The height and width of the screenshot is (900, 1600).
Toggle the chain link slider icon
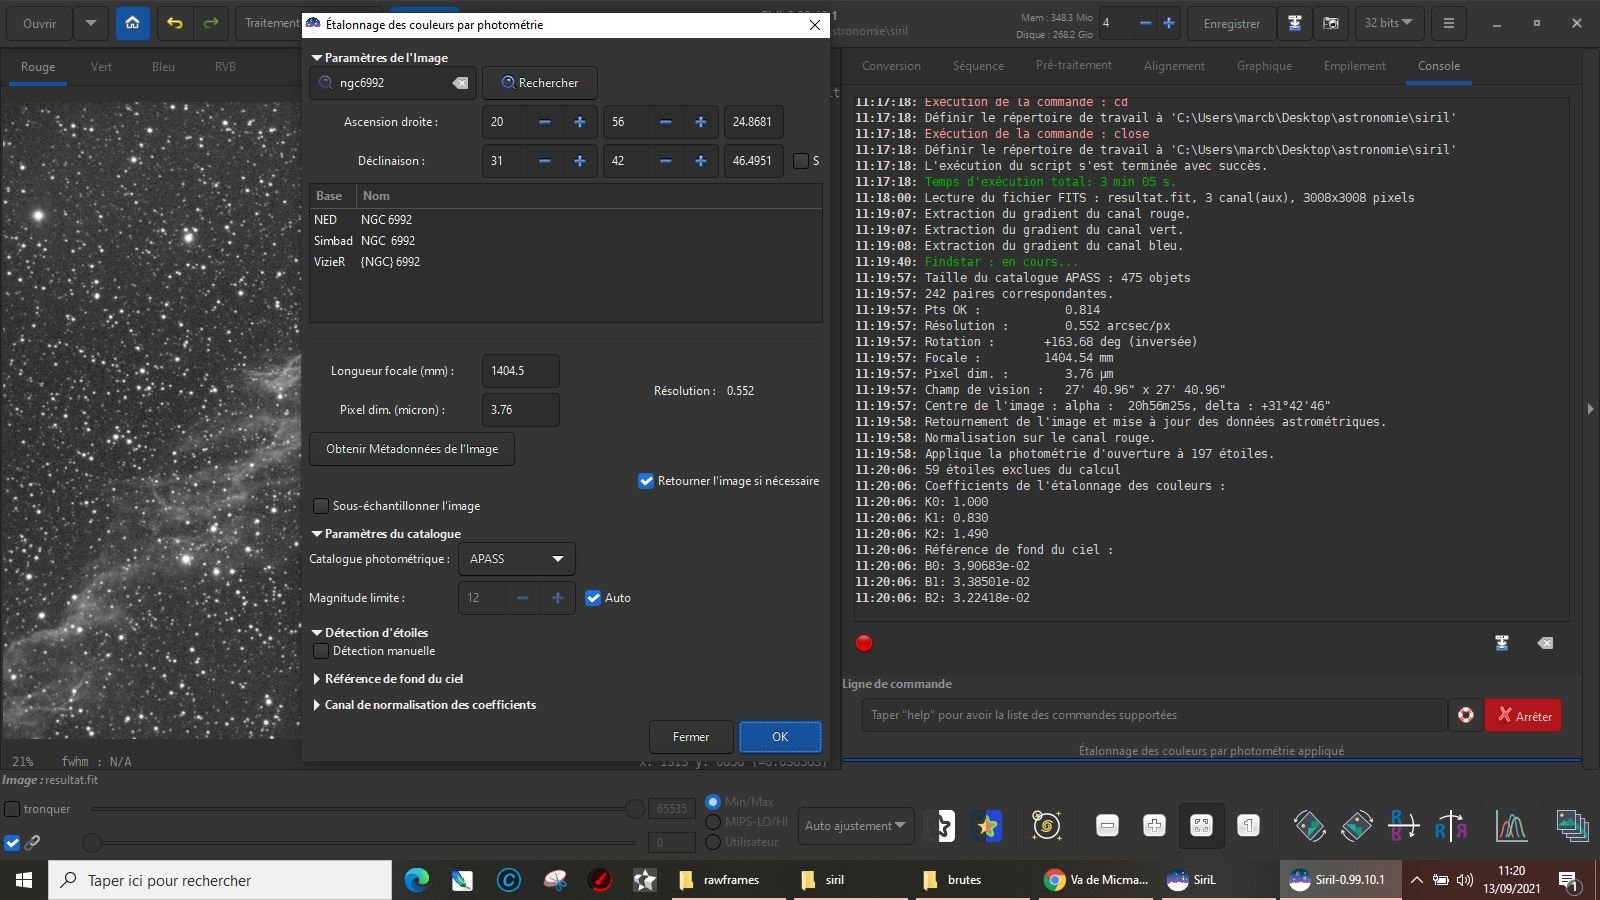coord(32,842)
